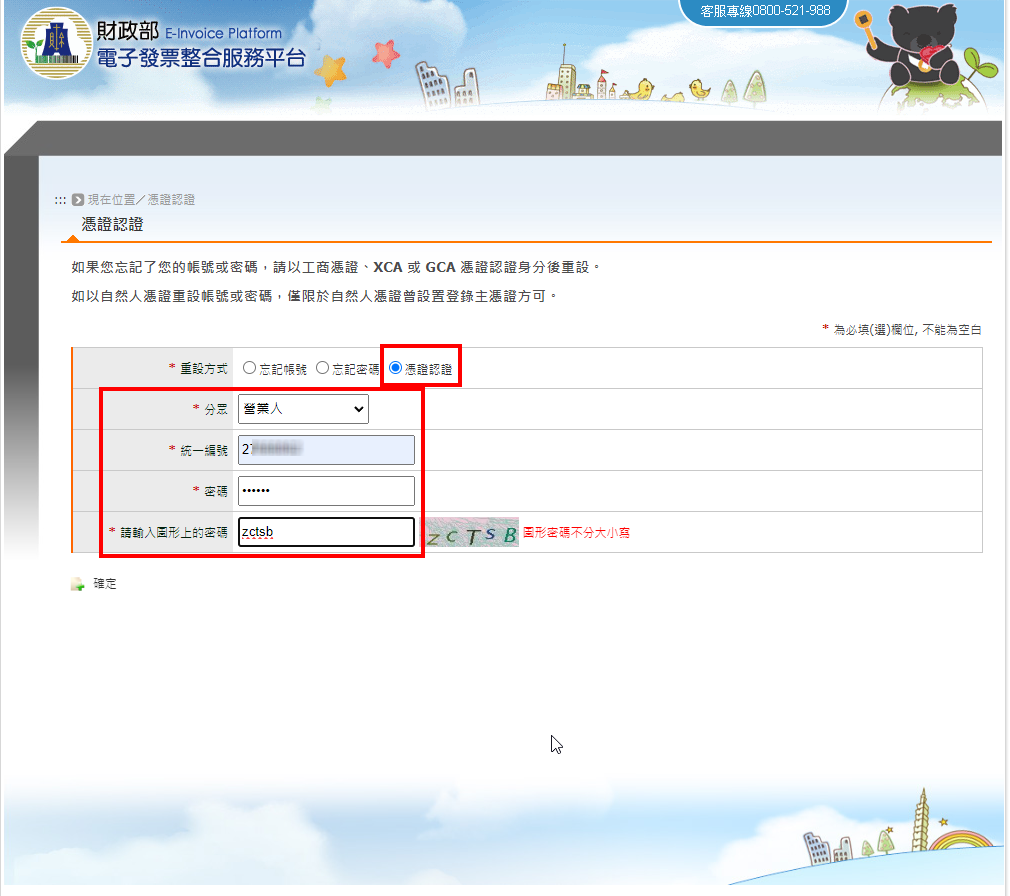Click the captcha text field containing zctsb
1010x896 pixels.
pyautogui.click(x=326, y=532)
